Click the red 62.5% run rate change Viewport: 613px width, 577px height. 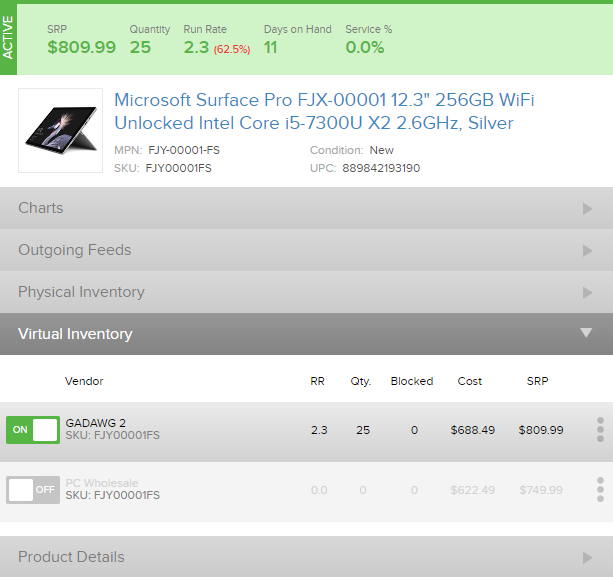[232, 49]
